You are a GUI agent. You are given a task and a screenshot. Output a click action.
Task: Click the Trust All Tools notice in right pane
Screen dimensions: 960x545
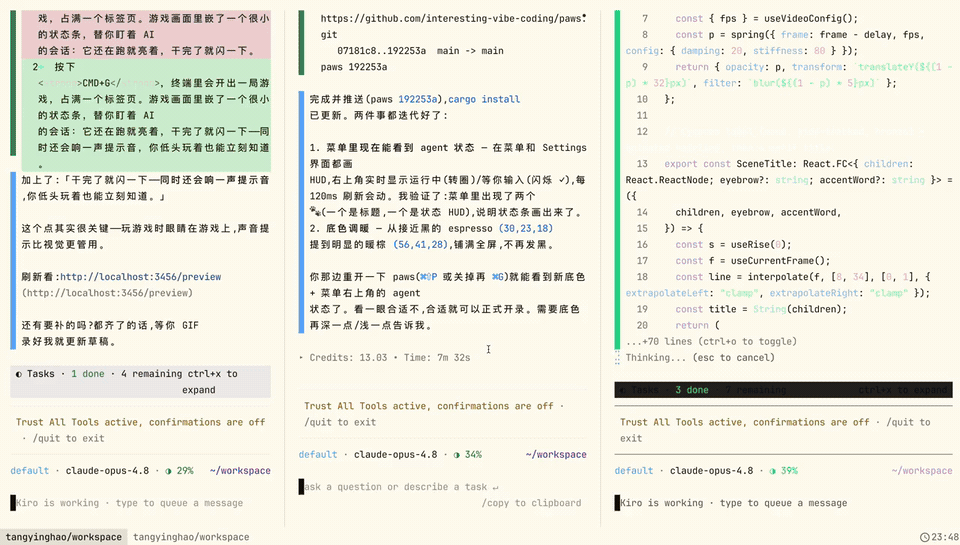click(775, 430)
